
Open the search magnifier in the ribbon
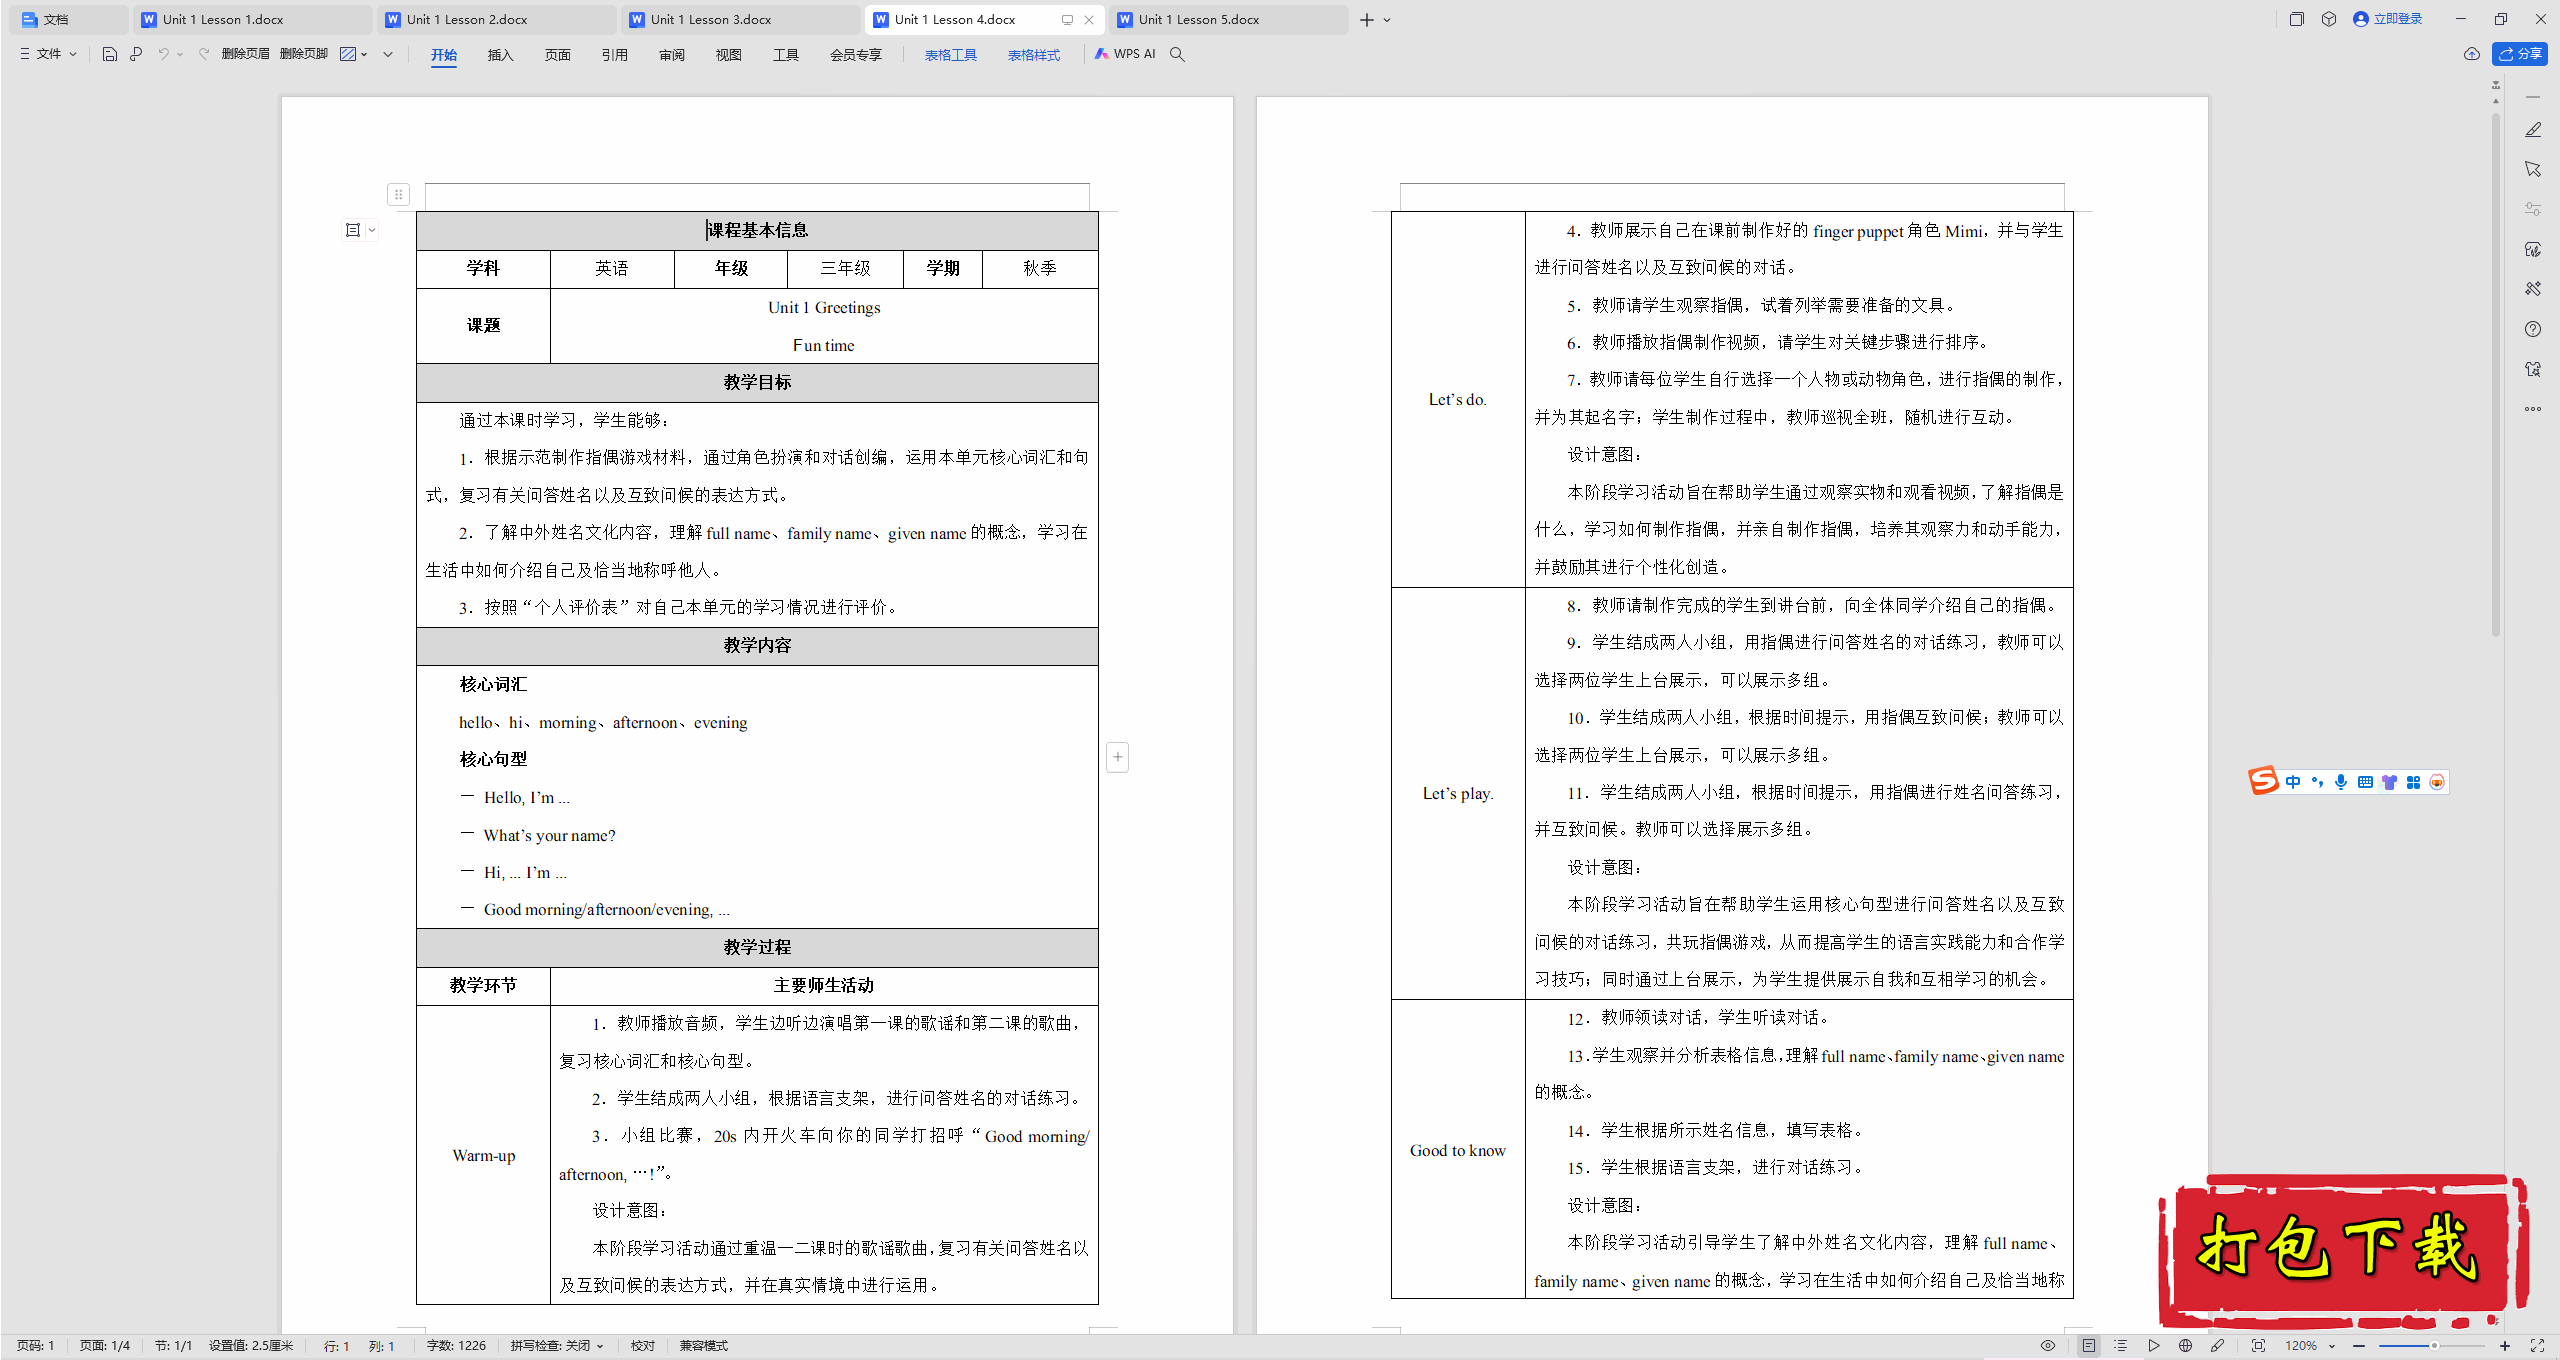[1177, 54]
